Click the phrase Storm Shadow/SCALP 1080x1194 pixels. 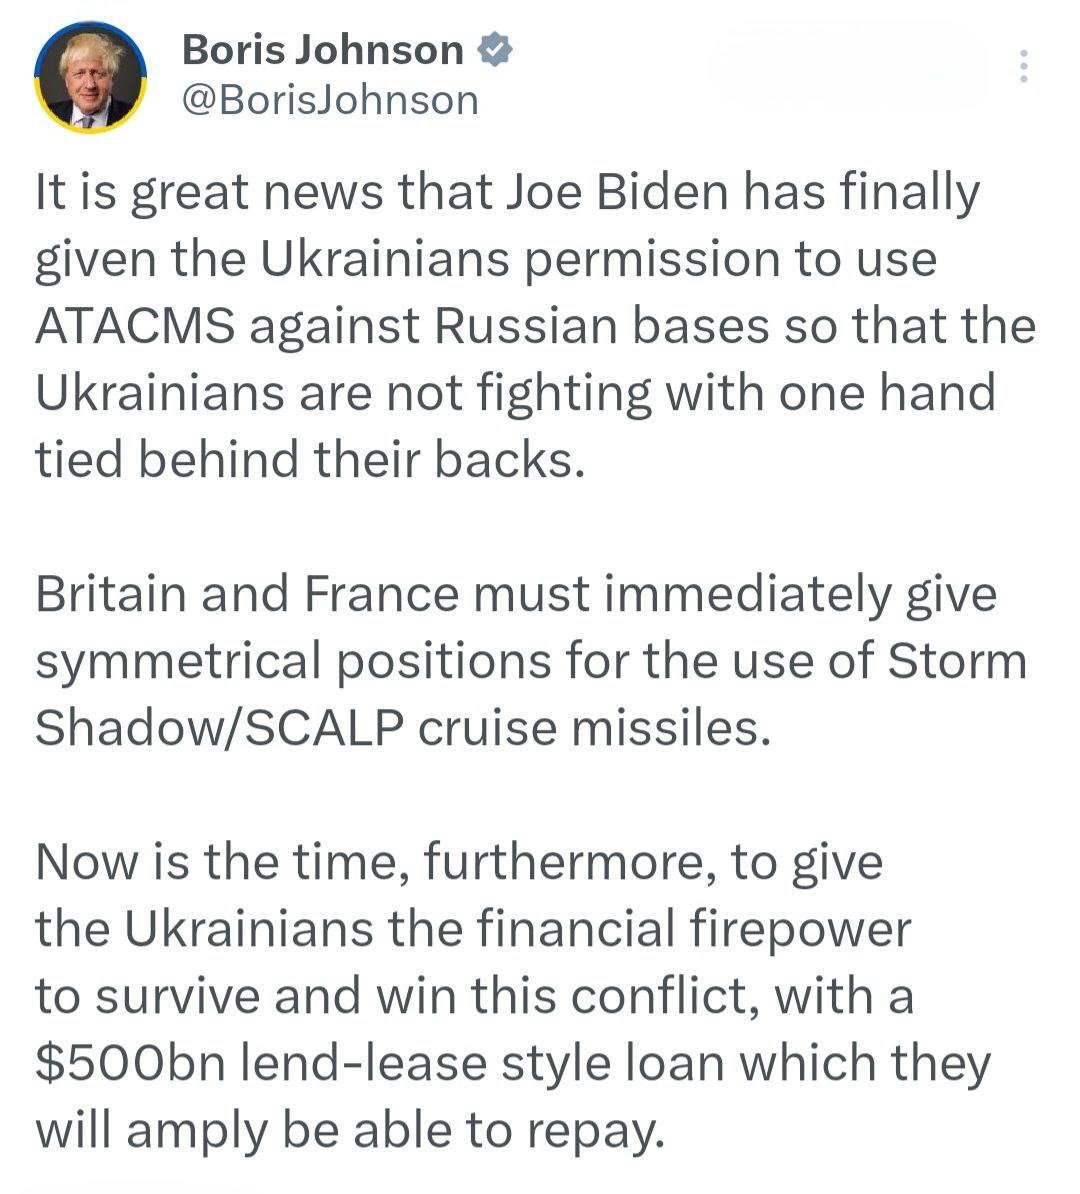click(220, 728)
